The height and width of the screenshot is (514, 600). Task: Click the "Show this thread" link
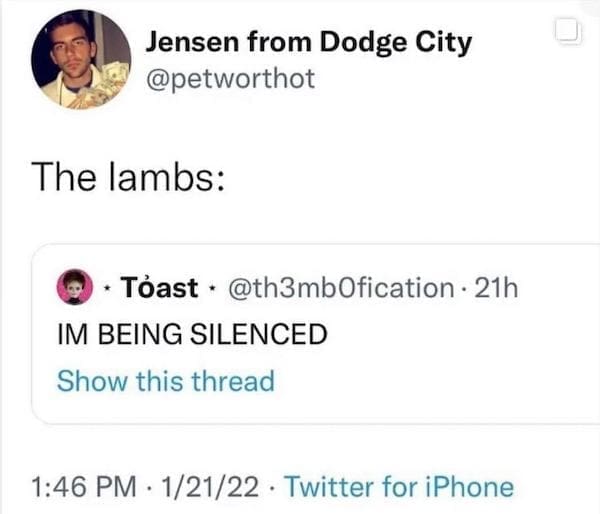[165, 381]
